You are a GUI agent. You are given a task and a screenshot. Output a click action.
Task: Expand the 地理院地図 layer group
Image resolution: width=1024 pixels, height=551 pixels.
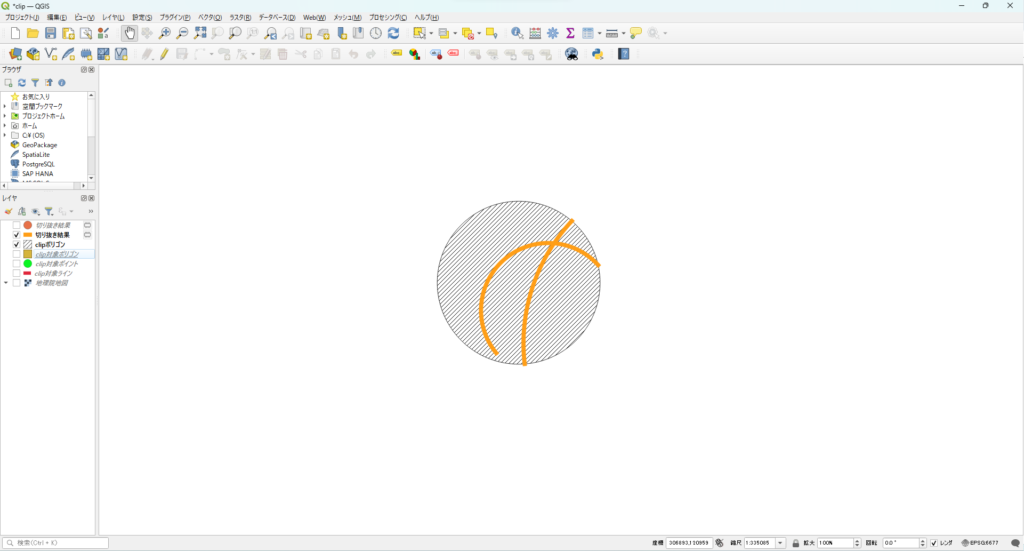(5, 283)
